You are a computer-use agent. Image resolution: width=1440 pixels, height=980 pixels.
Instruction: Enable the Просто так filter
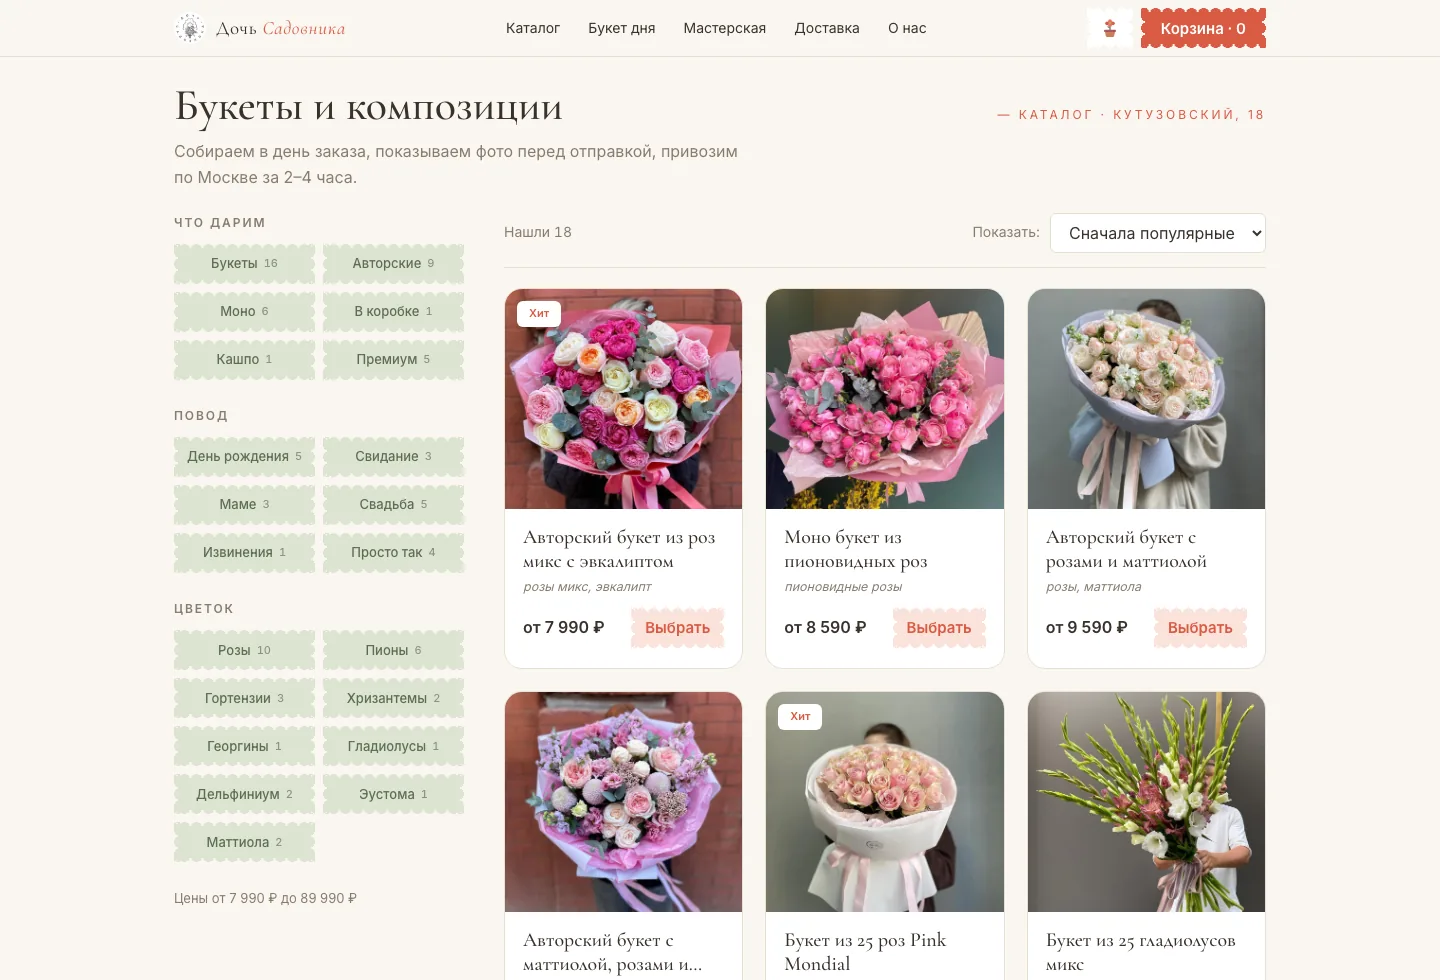tap(393, 552)
